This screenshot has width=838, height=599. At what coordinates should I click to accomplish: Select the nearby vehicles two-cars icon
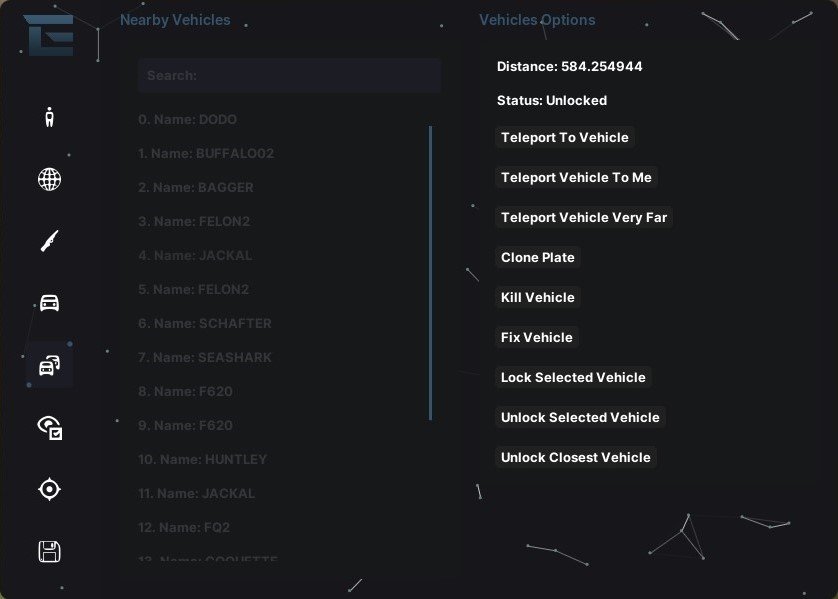(x=49, y=365)
